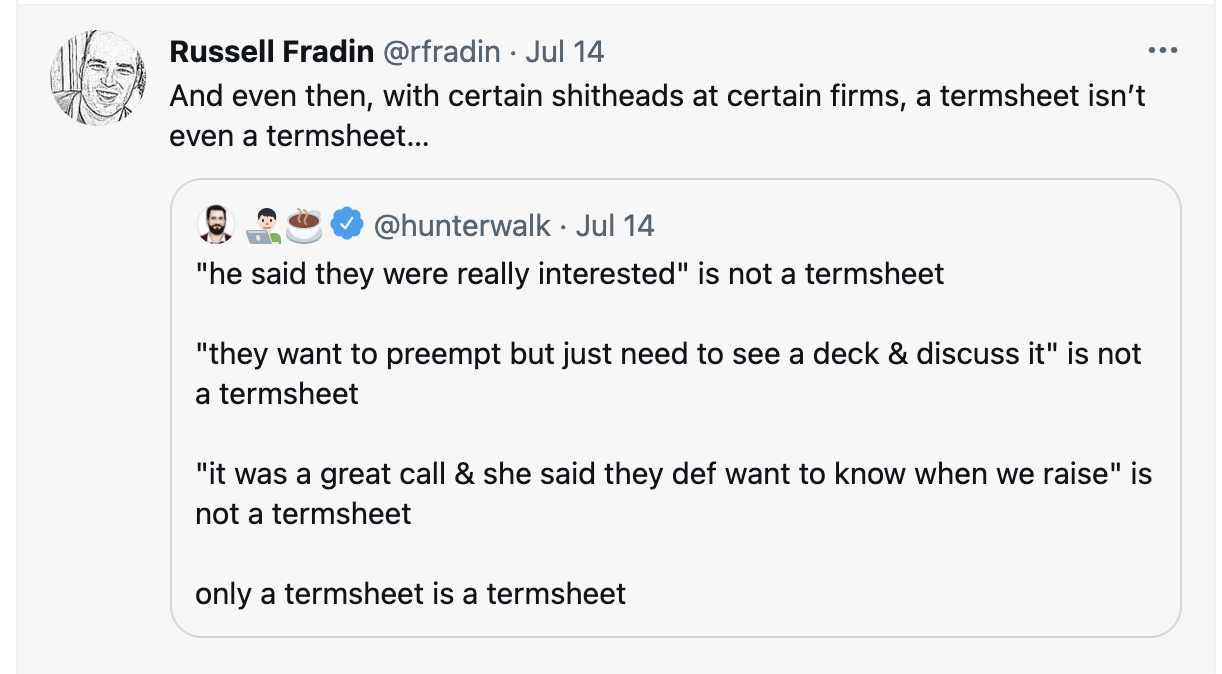
Task: Click the blue verified badge
Action: tap(346, 225)
